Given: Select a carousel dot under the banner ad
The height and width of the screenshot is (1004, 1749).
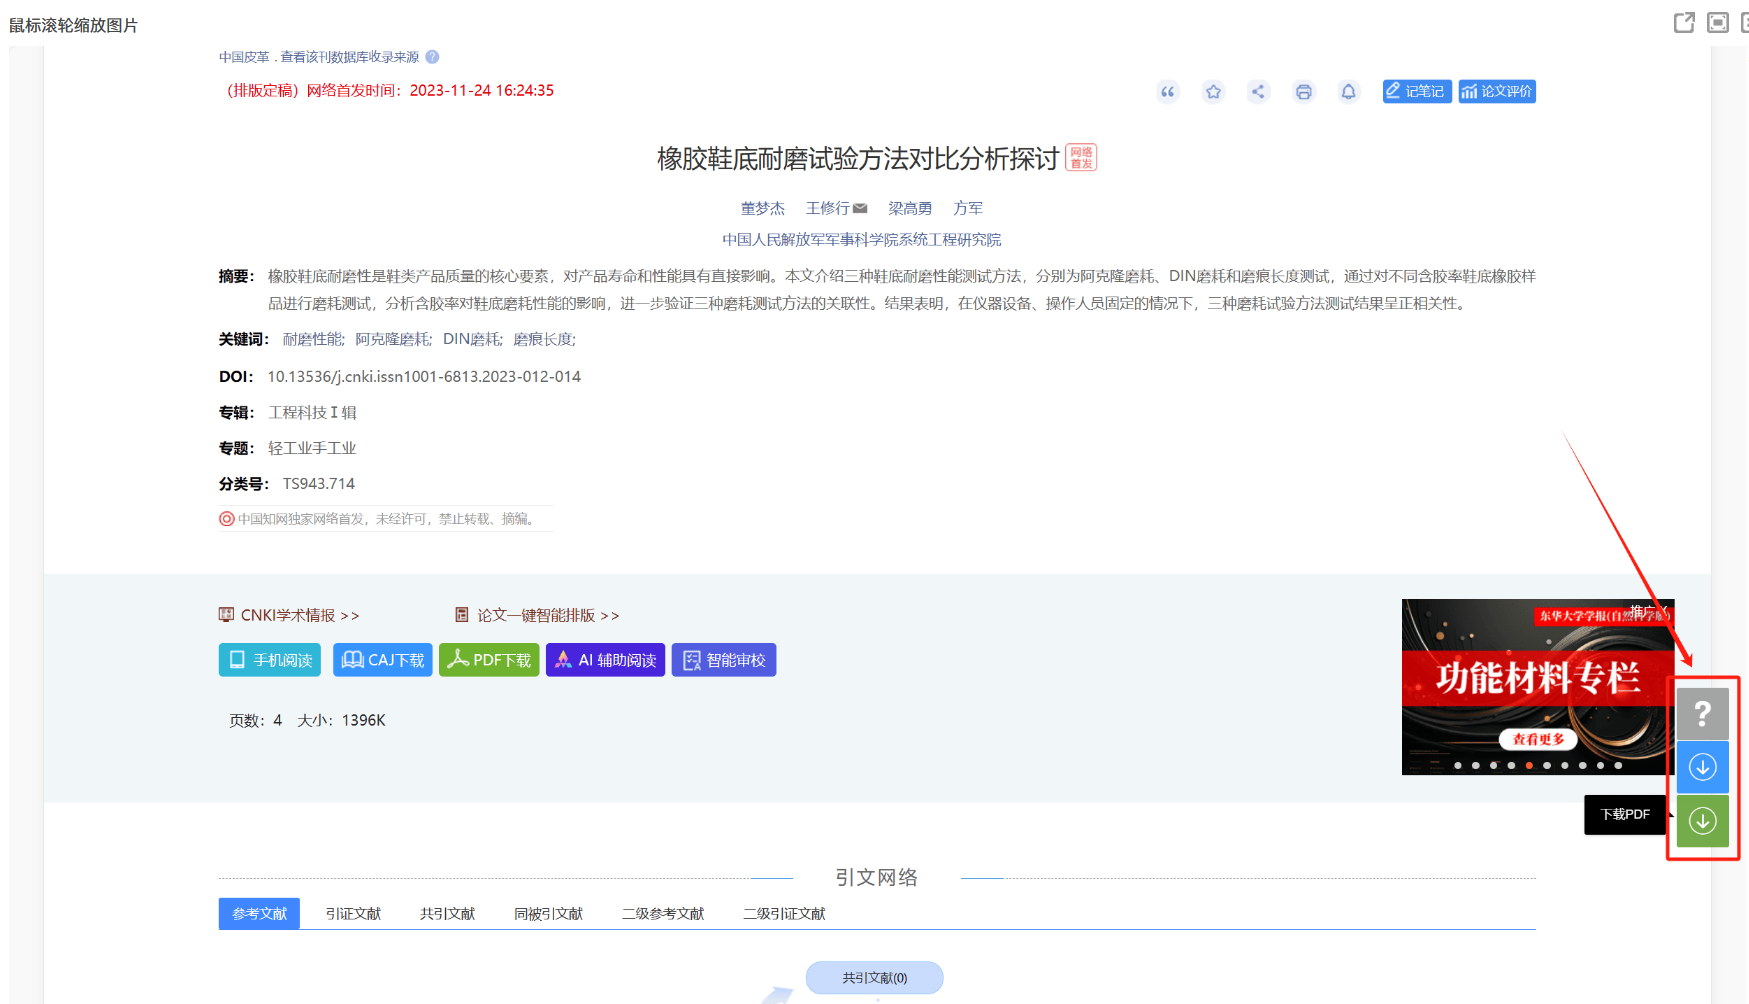Looking at the screenshot, I should 1530,764.
